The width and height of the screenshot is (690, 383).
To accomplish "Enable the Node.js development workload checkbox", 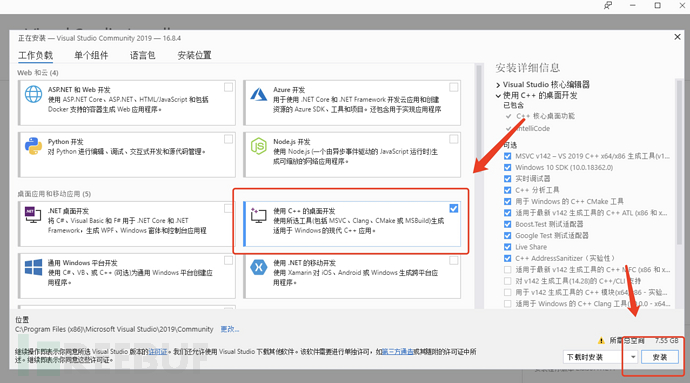I will point(454,139).
